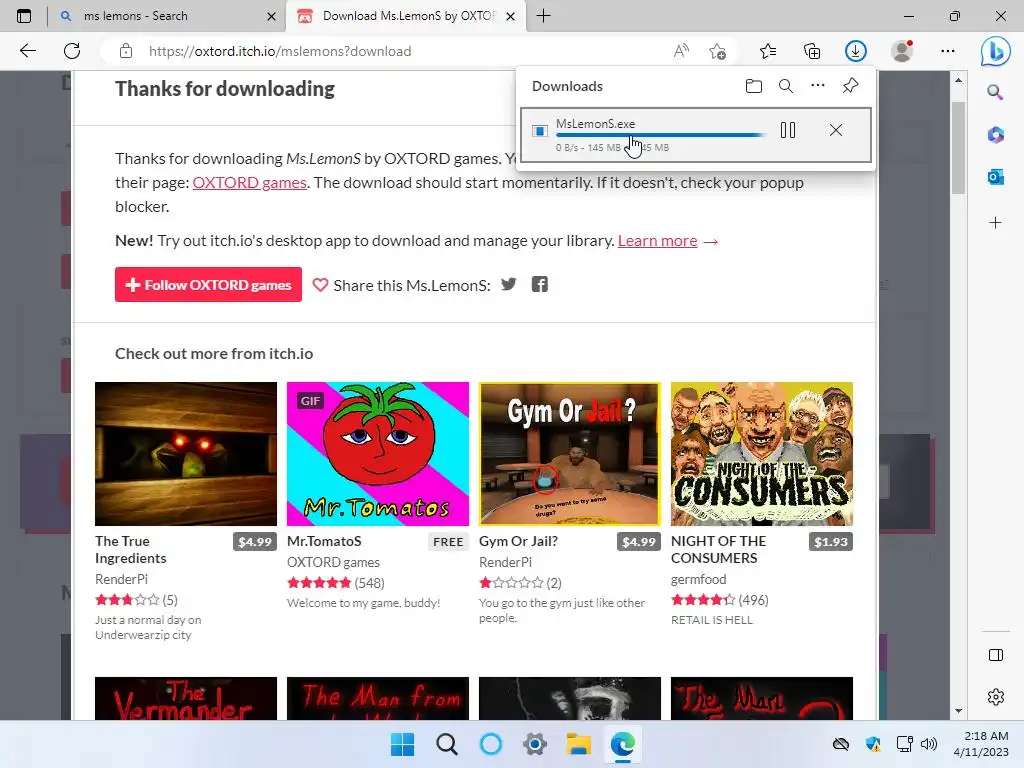
Task: Add a sidebar app plus icon
Action: click(995, 223)
